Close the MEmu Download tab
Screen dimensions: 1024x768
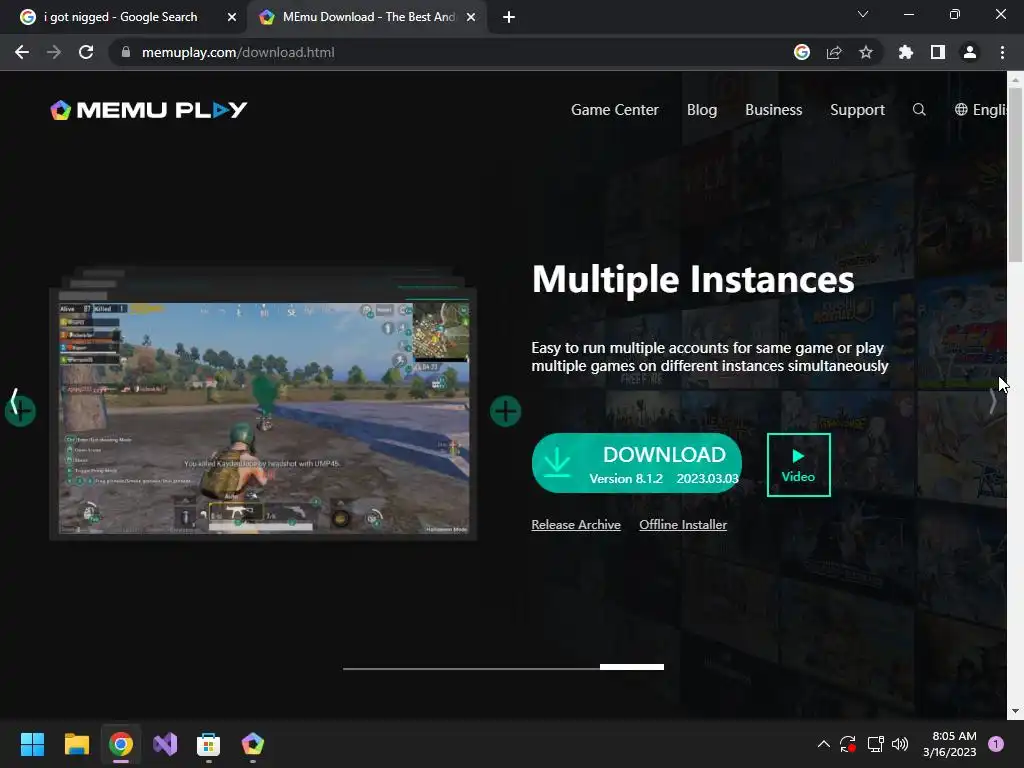pyautogui.click(x=471, y=17)
